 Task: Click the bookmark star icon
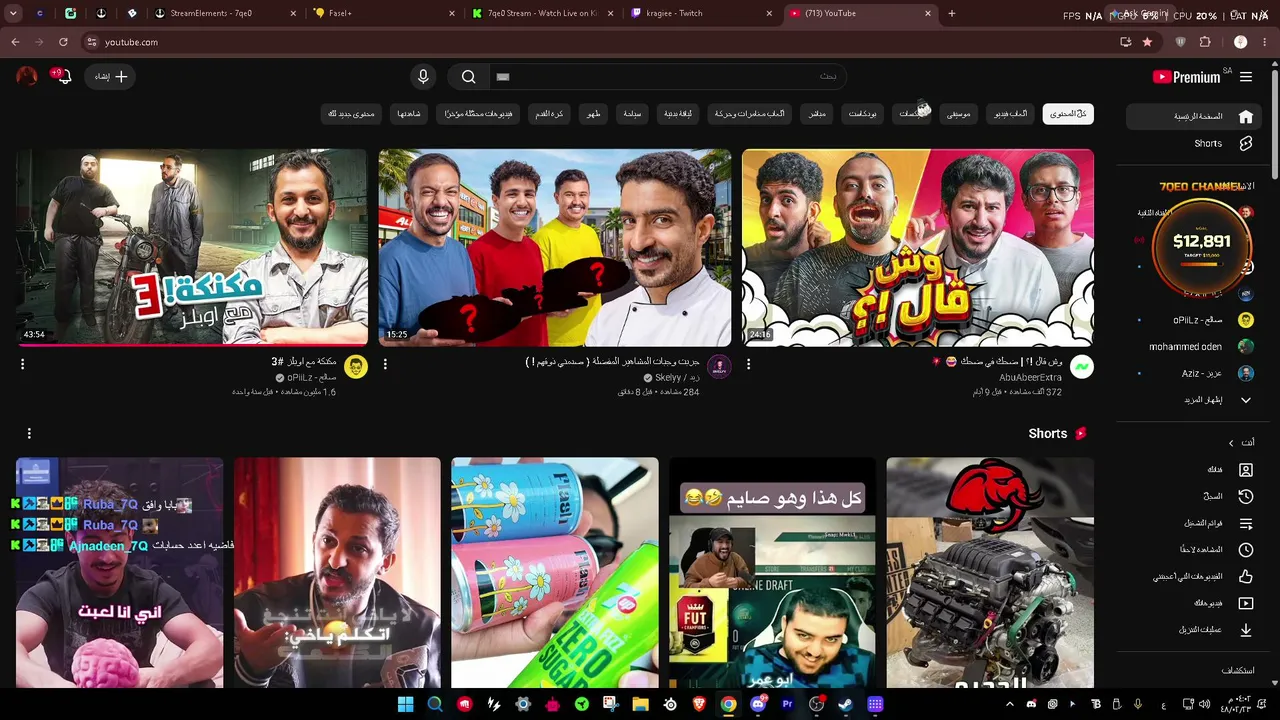coord(1147,42)
